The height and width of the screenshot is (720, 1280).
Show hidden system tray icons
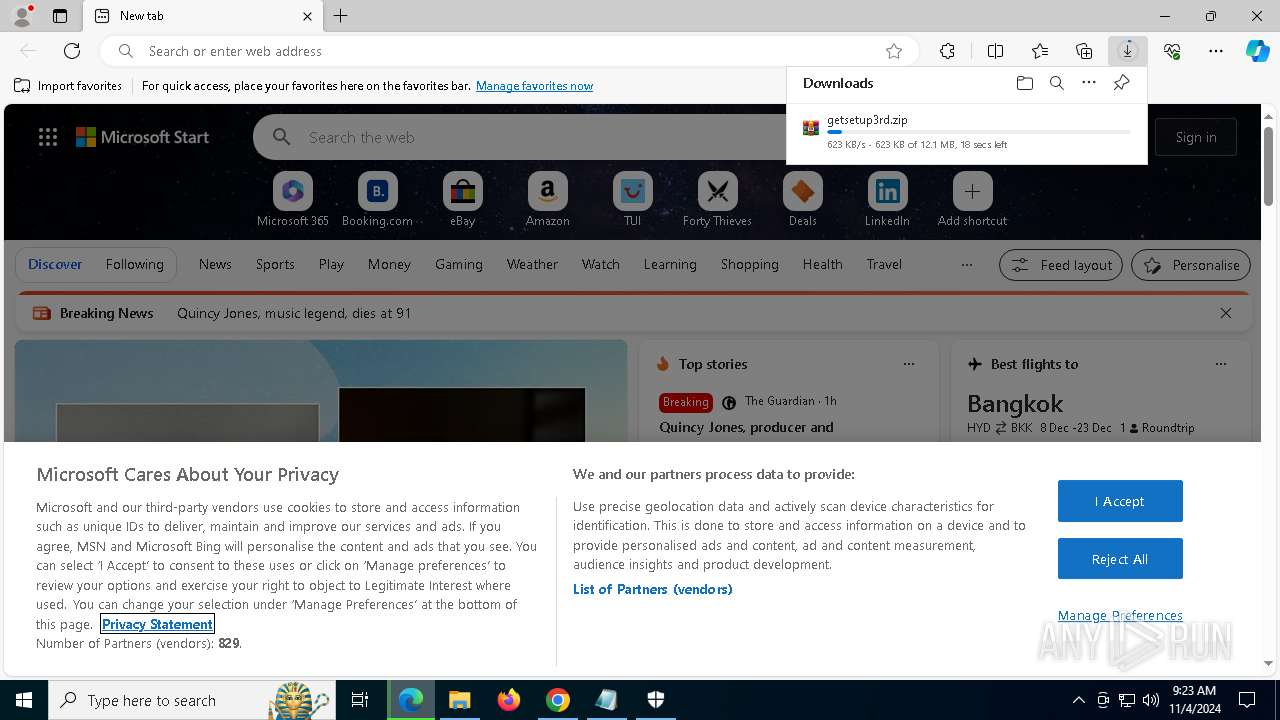coord(1078,700)
